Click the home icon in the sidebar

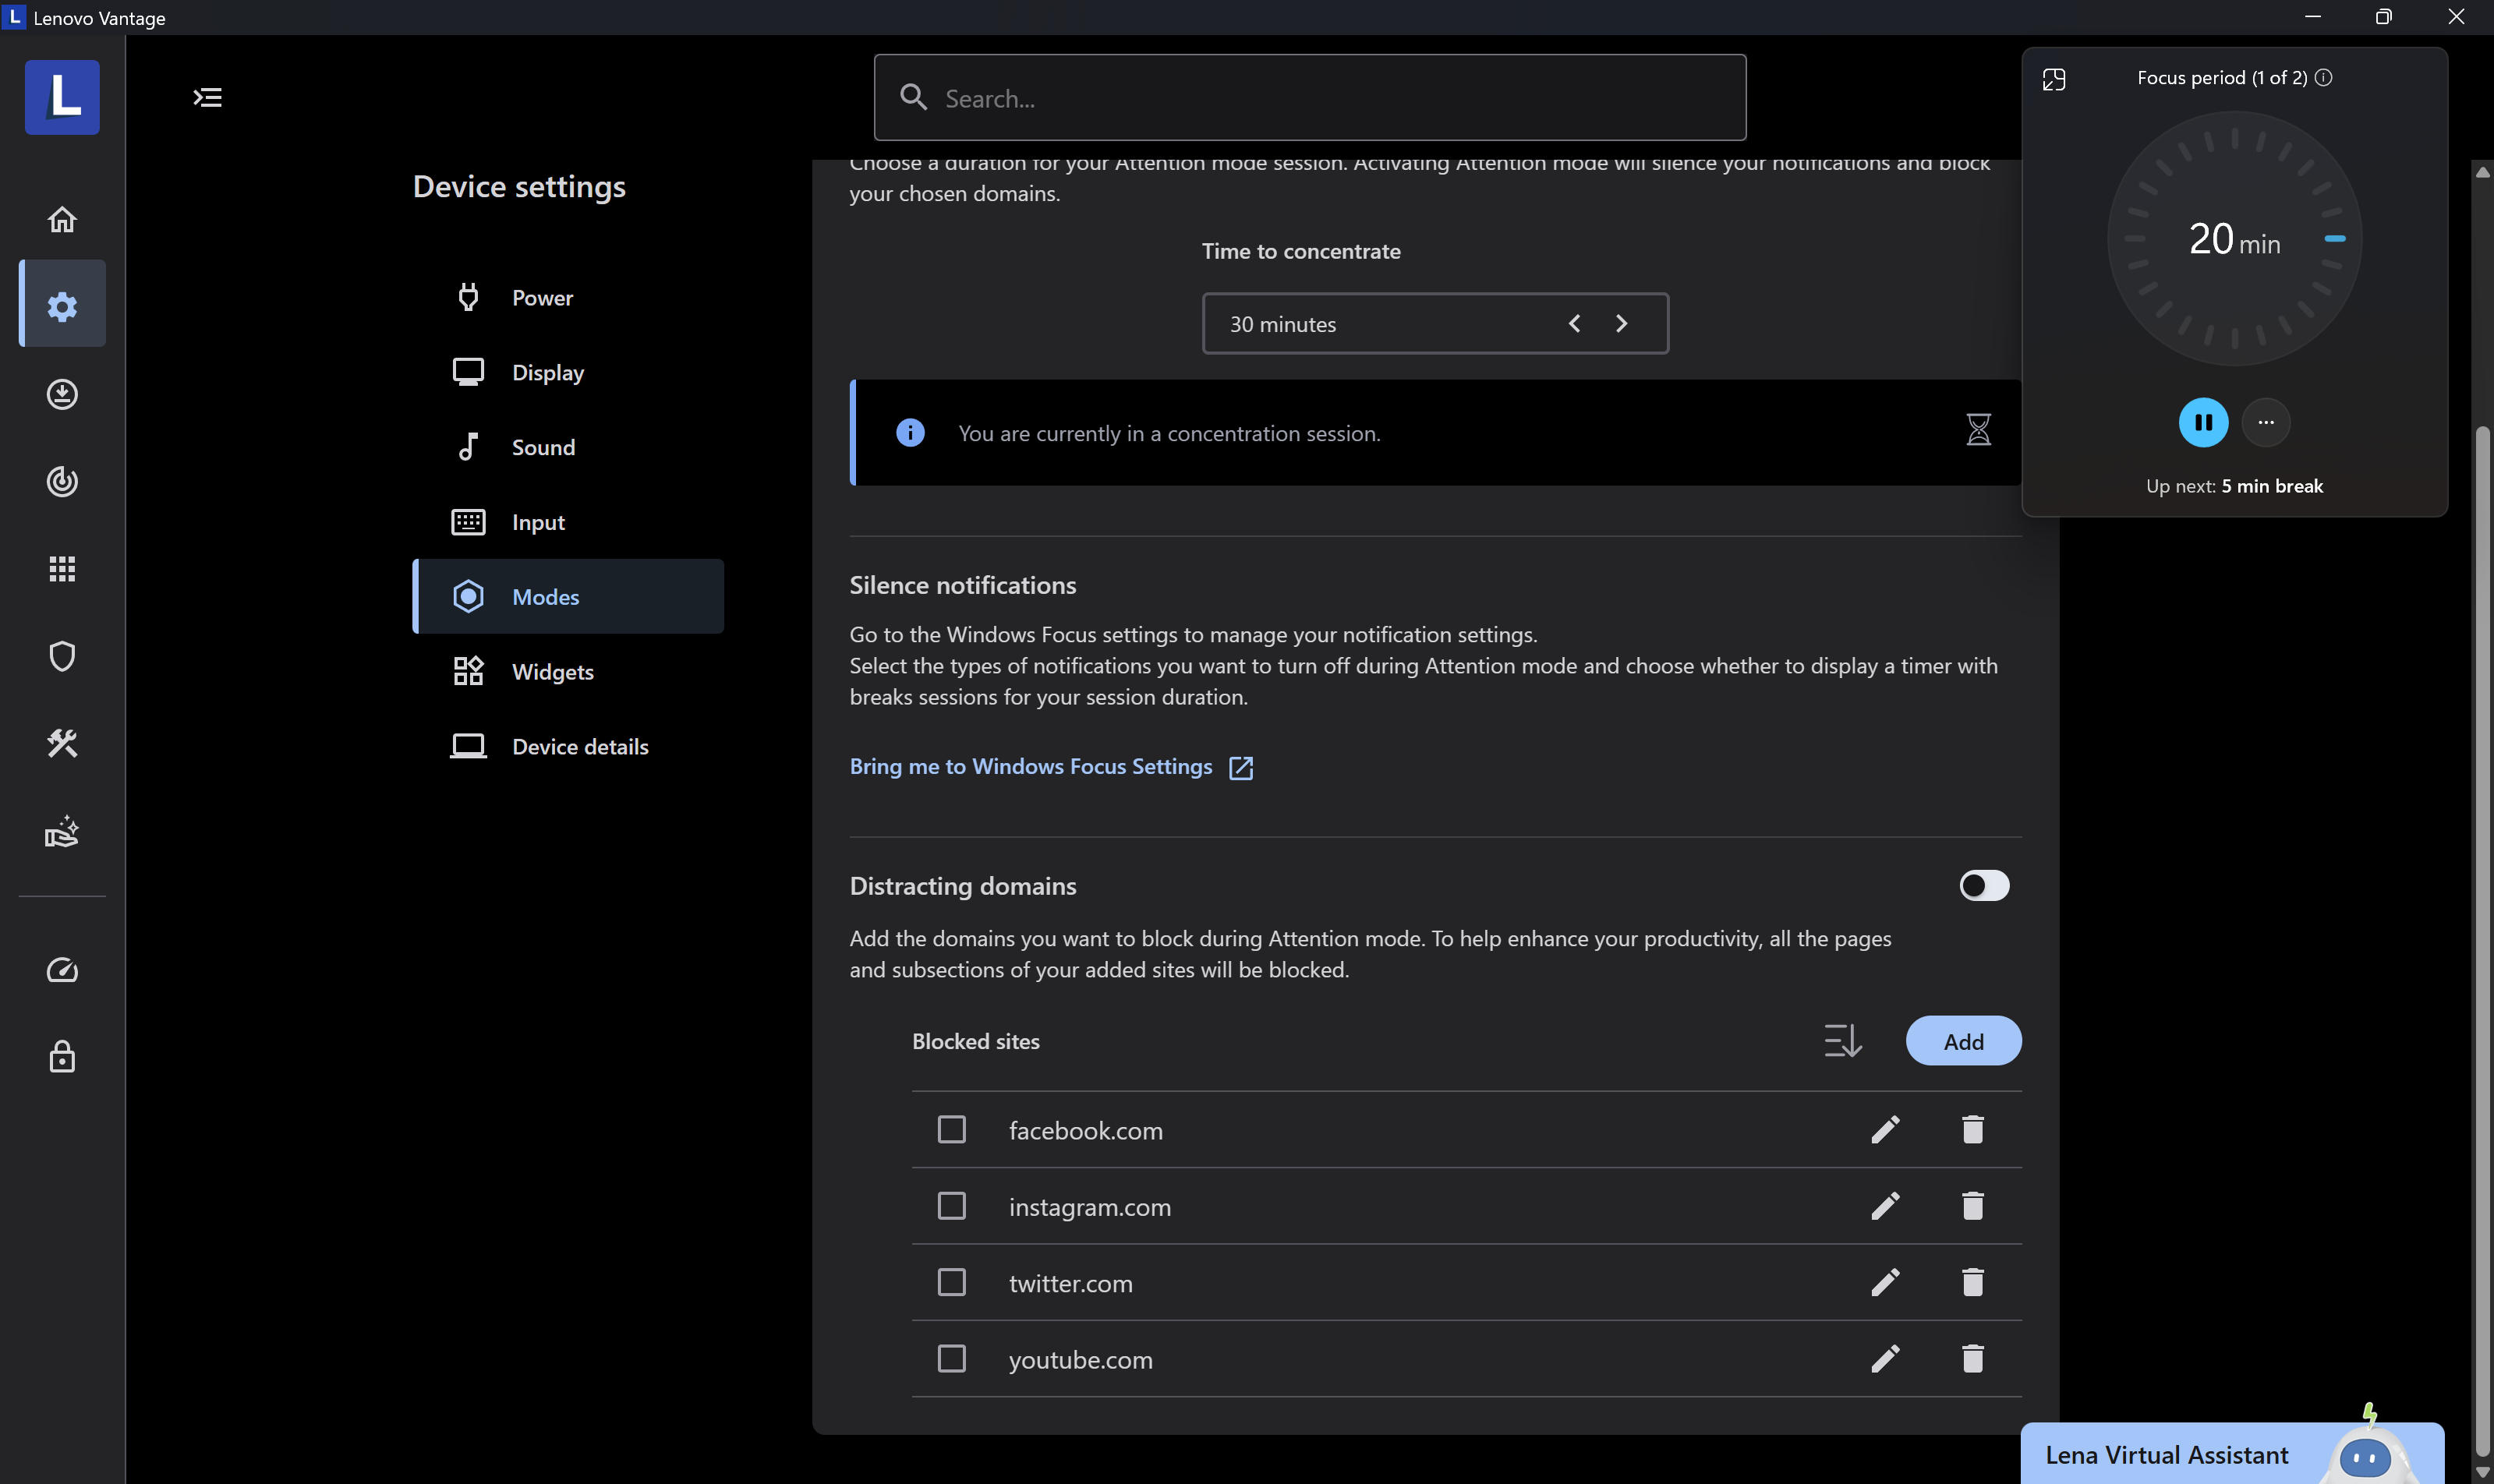(62, 219)
